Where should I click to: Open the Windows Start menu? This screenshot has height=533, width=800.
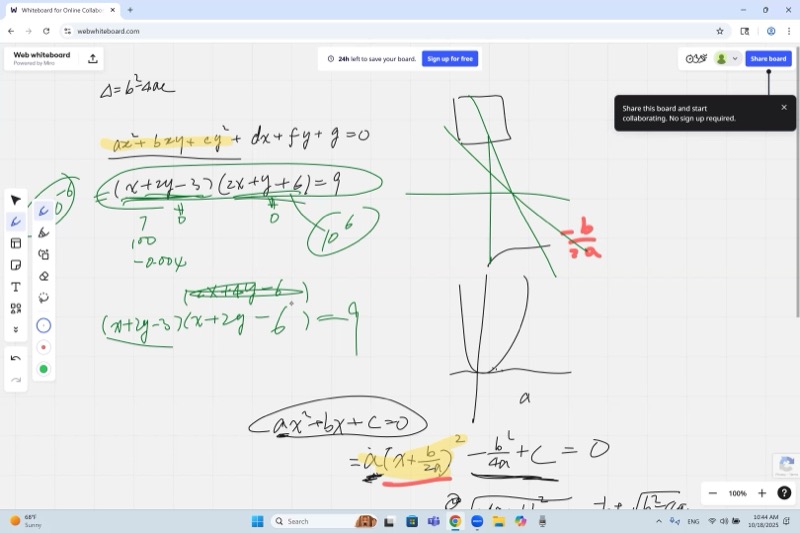click(x=257, y=521)
